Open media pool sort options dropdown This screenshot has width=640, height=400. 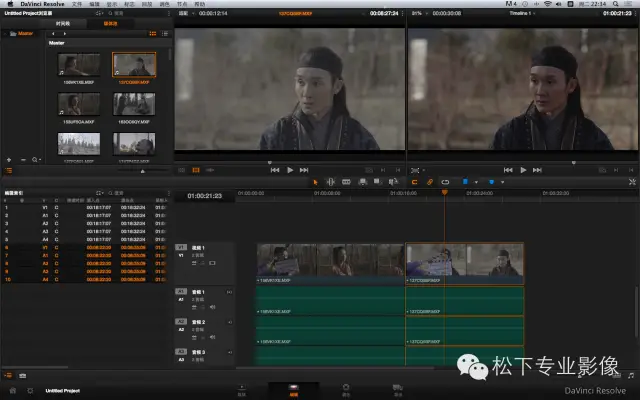click(100, 13)
